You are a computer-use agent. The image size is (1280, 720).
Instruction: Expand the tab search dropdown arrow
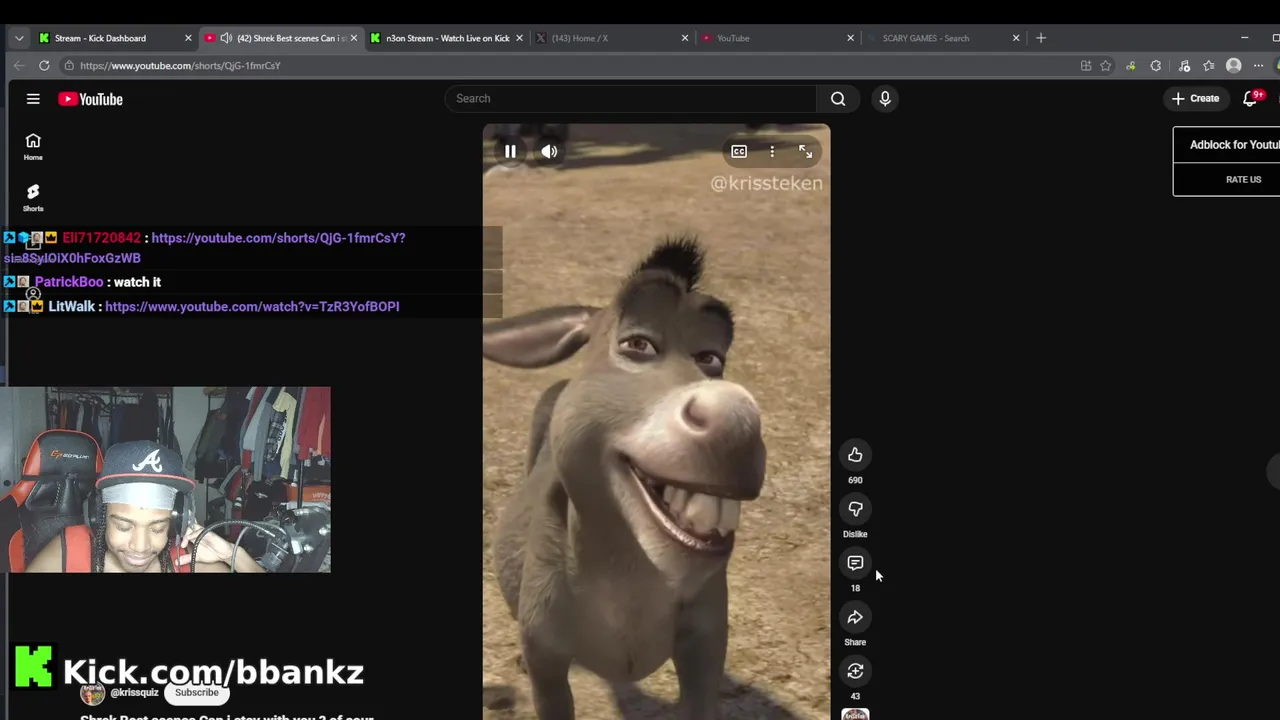tap(19, 38)
